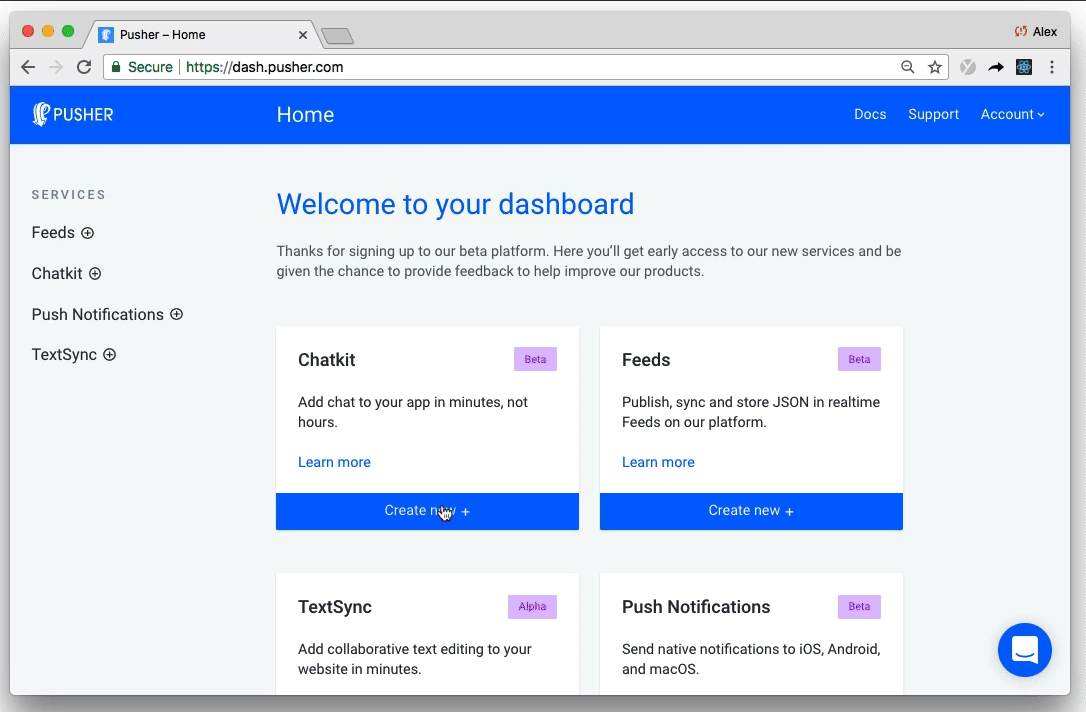
Task: Open the Account dropdown menu
Action: coord(1012,114)
